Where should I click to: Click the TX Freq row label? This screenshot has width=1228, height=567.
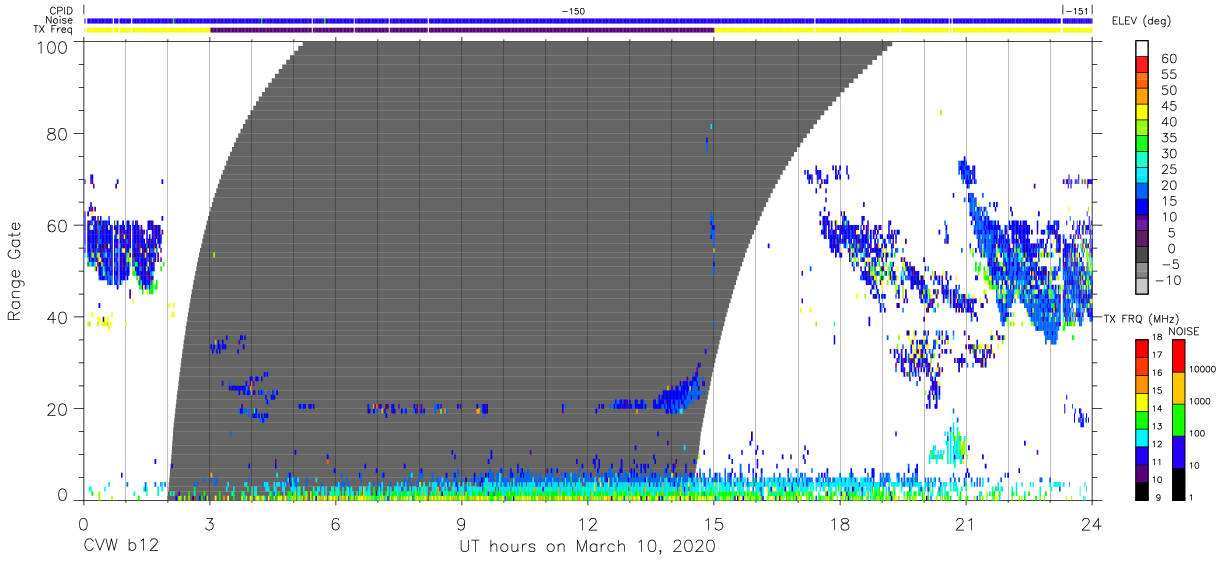click(54, 30)
